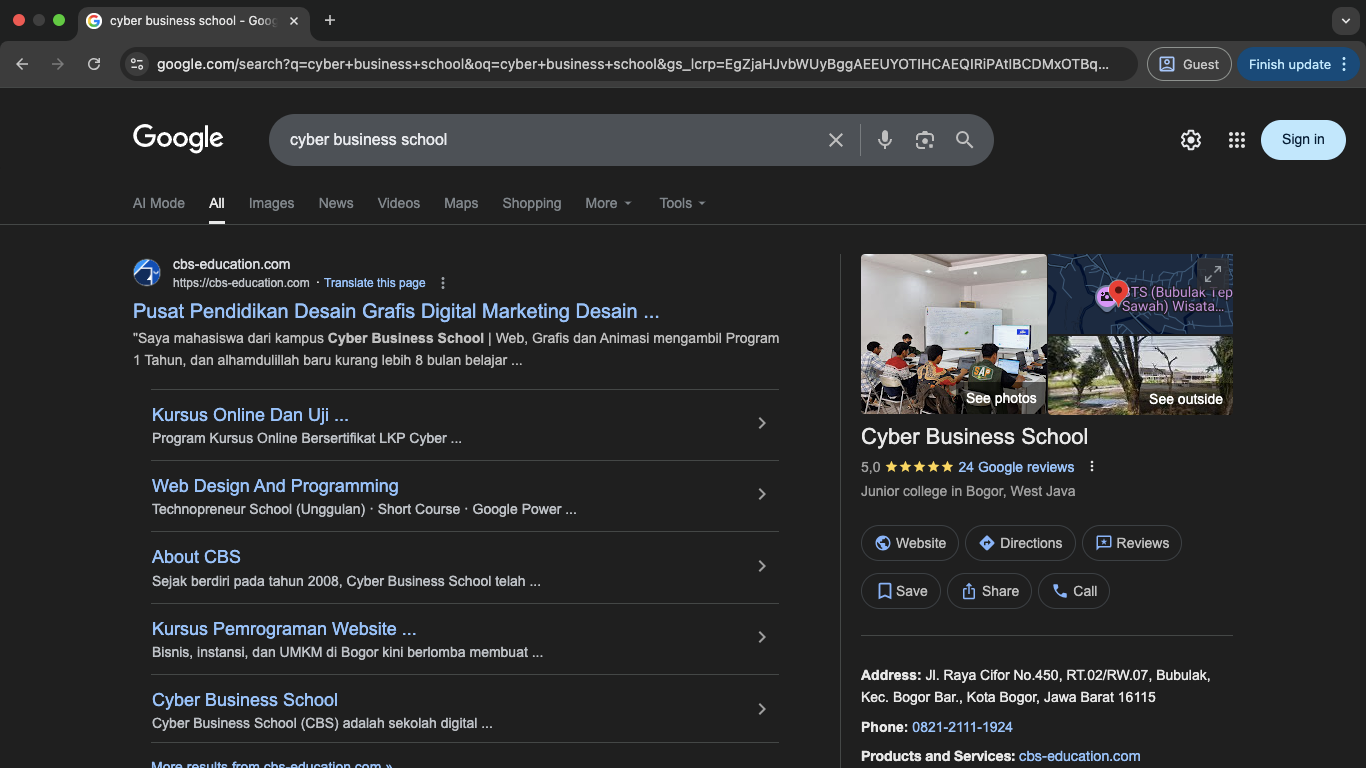The height and width of the screenshot is (768, 1366).
Task: Click See photos thumbnail
Action: pos(953,334)
